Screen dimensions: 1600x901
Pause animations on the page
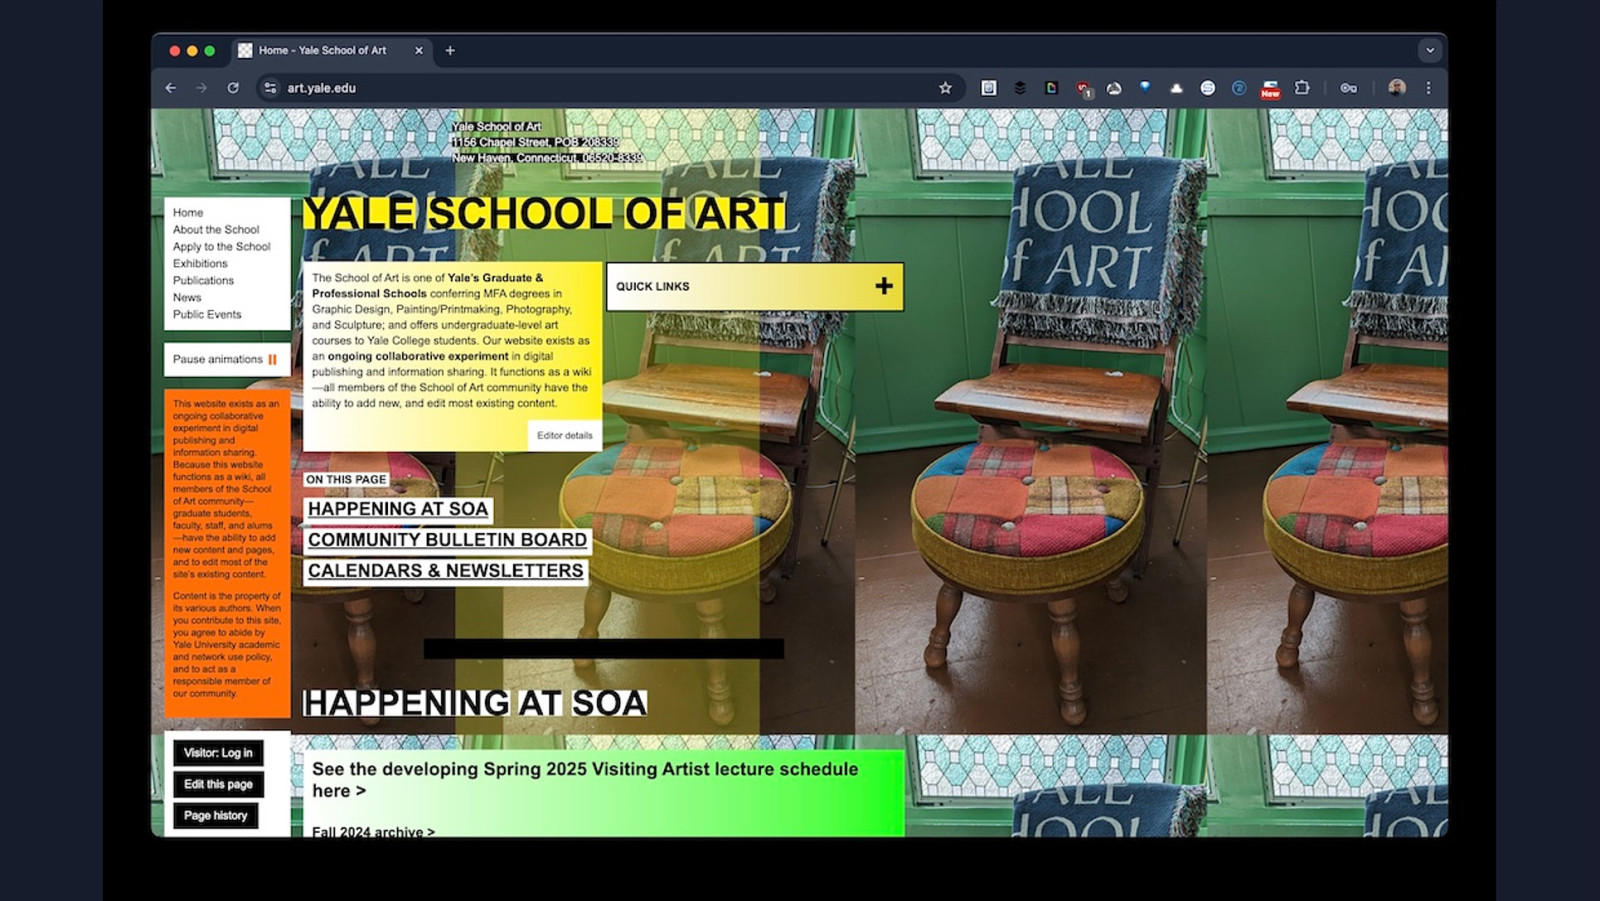(x=227, y=359)
